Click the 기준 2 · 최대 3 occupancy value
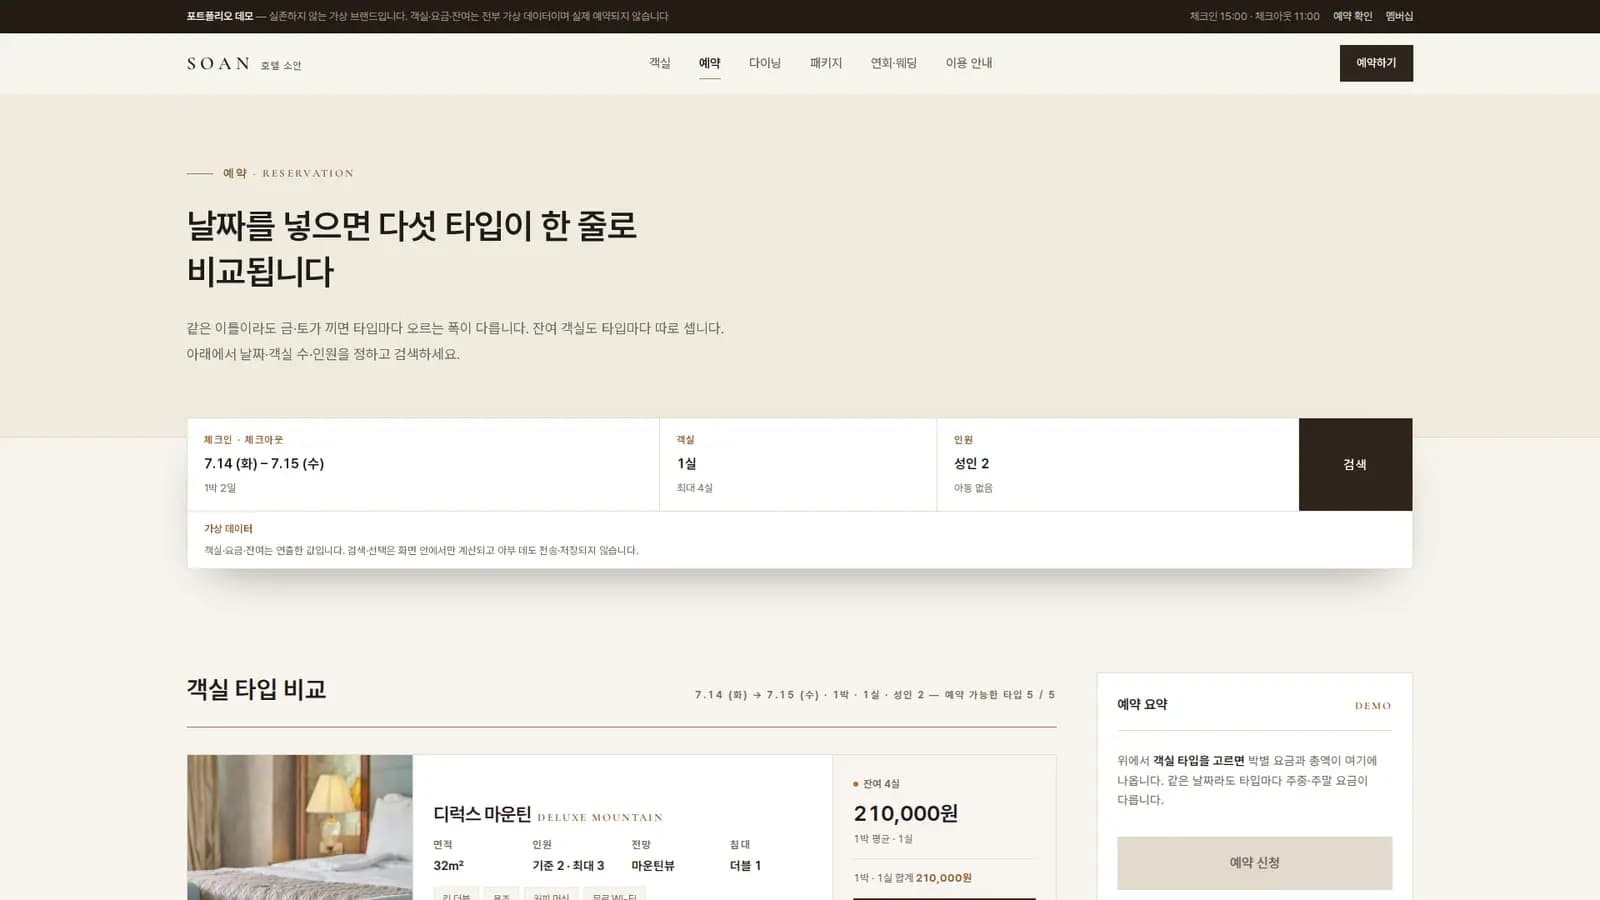This screenshot has height=900, width=1600. (568, 866)
